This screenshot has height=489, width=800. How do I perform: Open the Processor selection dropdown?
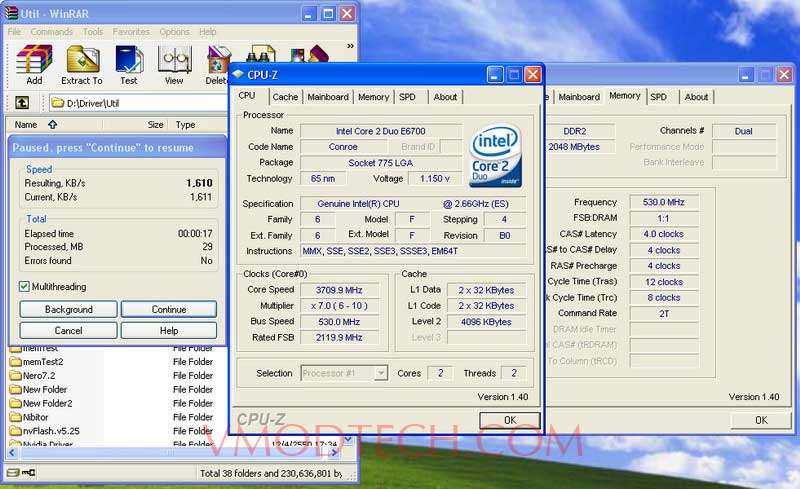381,373
